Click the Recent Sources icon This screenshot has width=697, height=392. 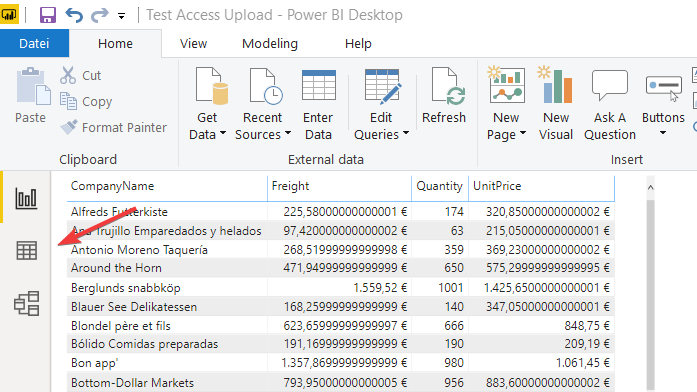coord(266,86)
